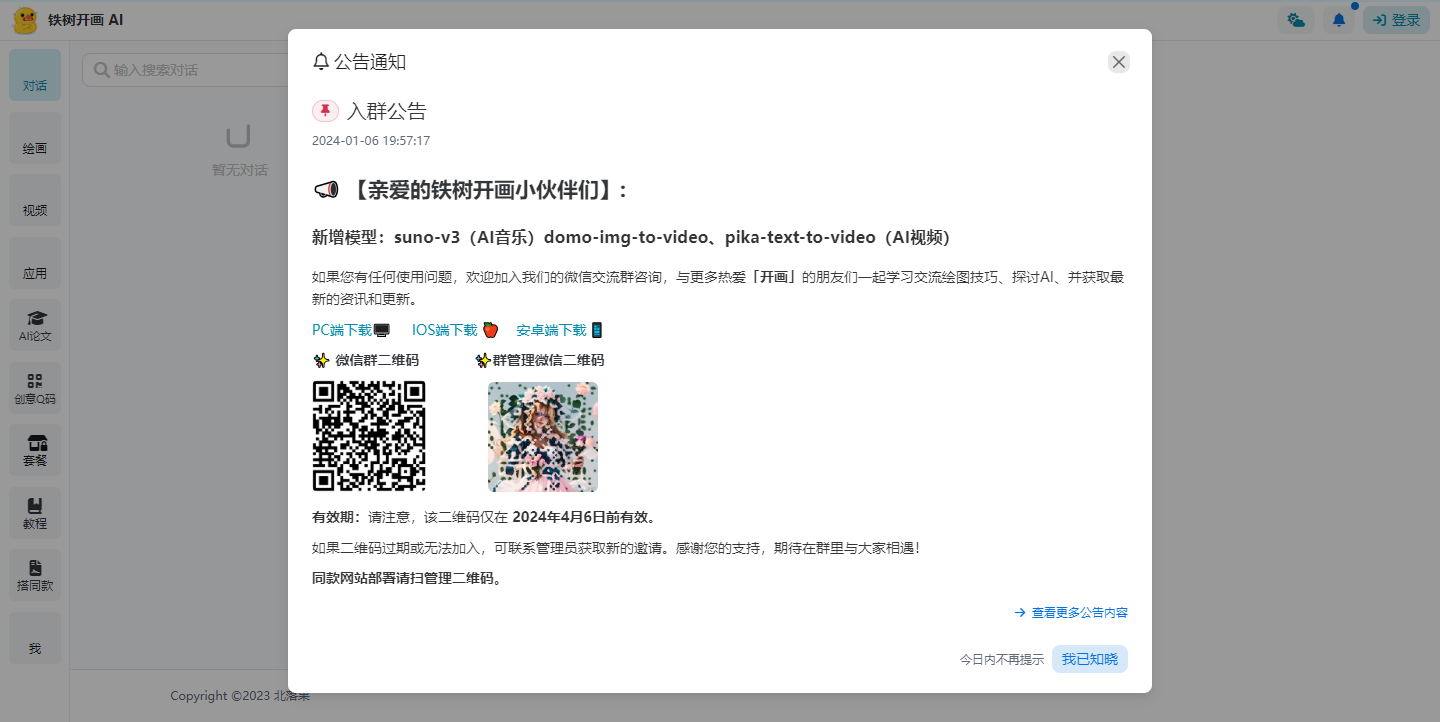Select 今日内不再提示 option
Image resolution: width=1440 pixels, height=722 pixels.
click(1002, 660)
